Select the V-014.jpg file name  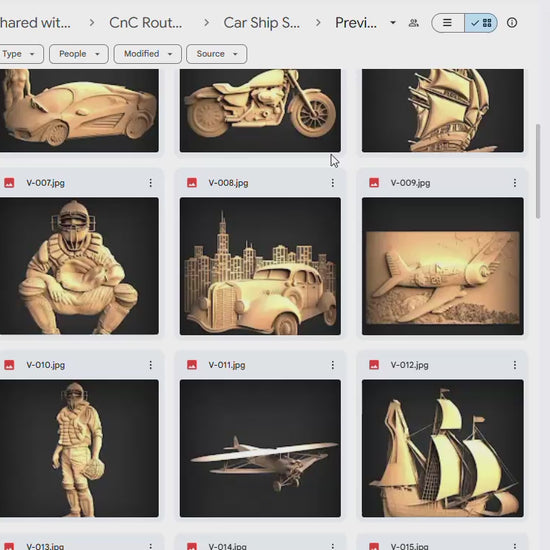click(x=228, y=546)
